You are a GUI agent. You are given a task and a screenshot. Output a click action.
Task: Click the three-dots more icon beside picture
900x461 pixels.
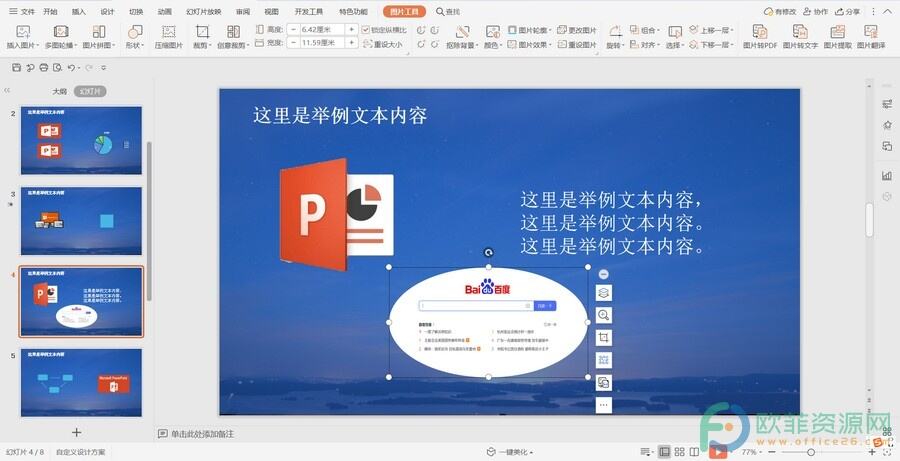603,405
